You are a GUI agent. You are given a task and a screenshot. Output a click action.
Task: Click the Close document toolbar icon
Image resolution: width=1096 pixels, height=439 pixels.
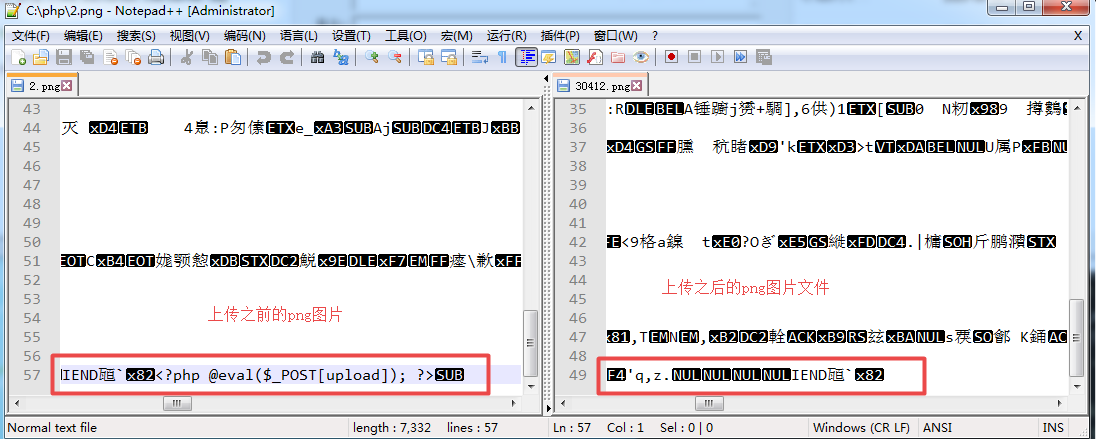(x=110, y=57)
